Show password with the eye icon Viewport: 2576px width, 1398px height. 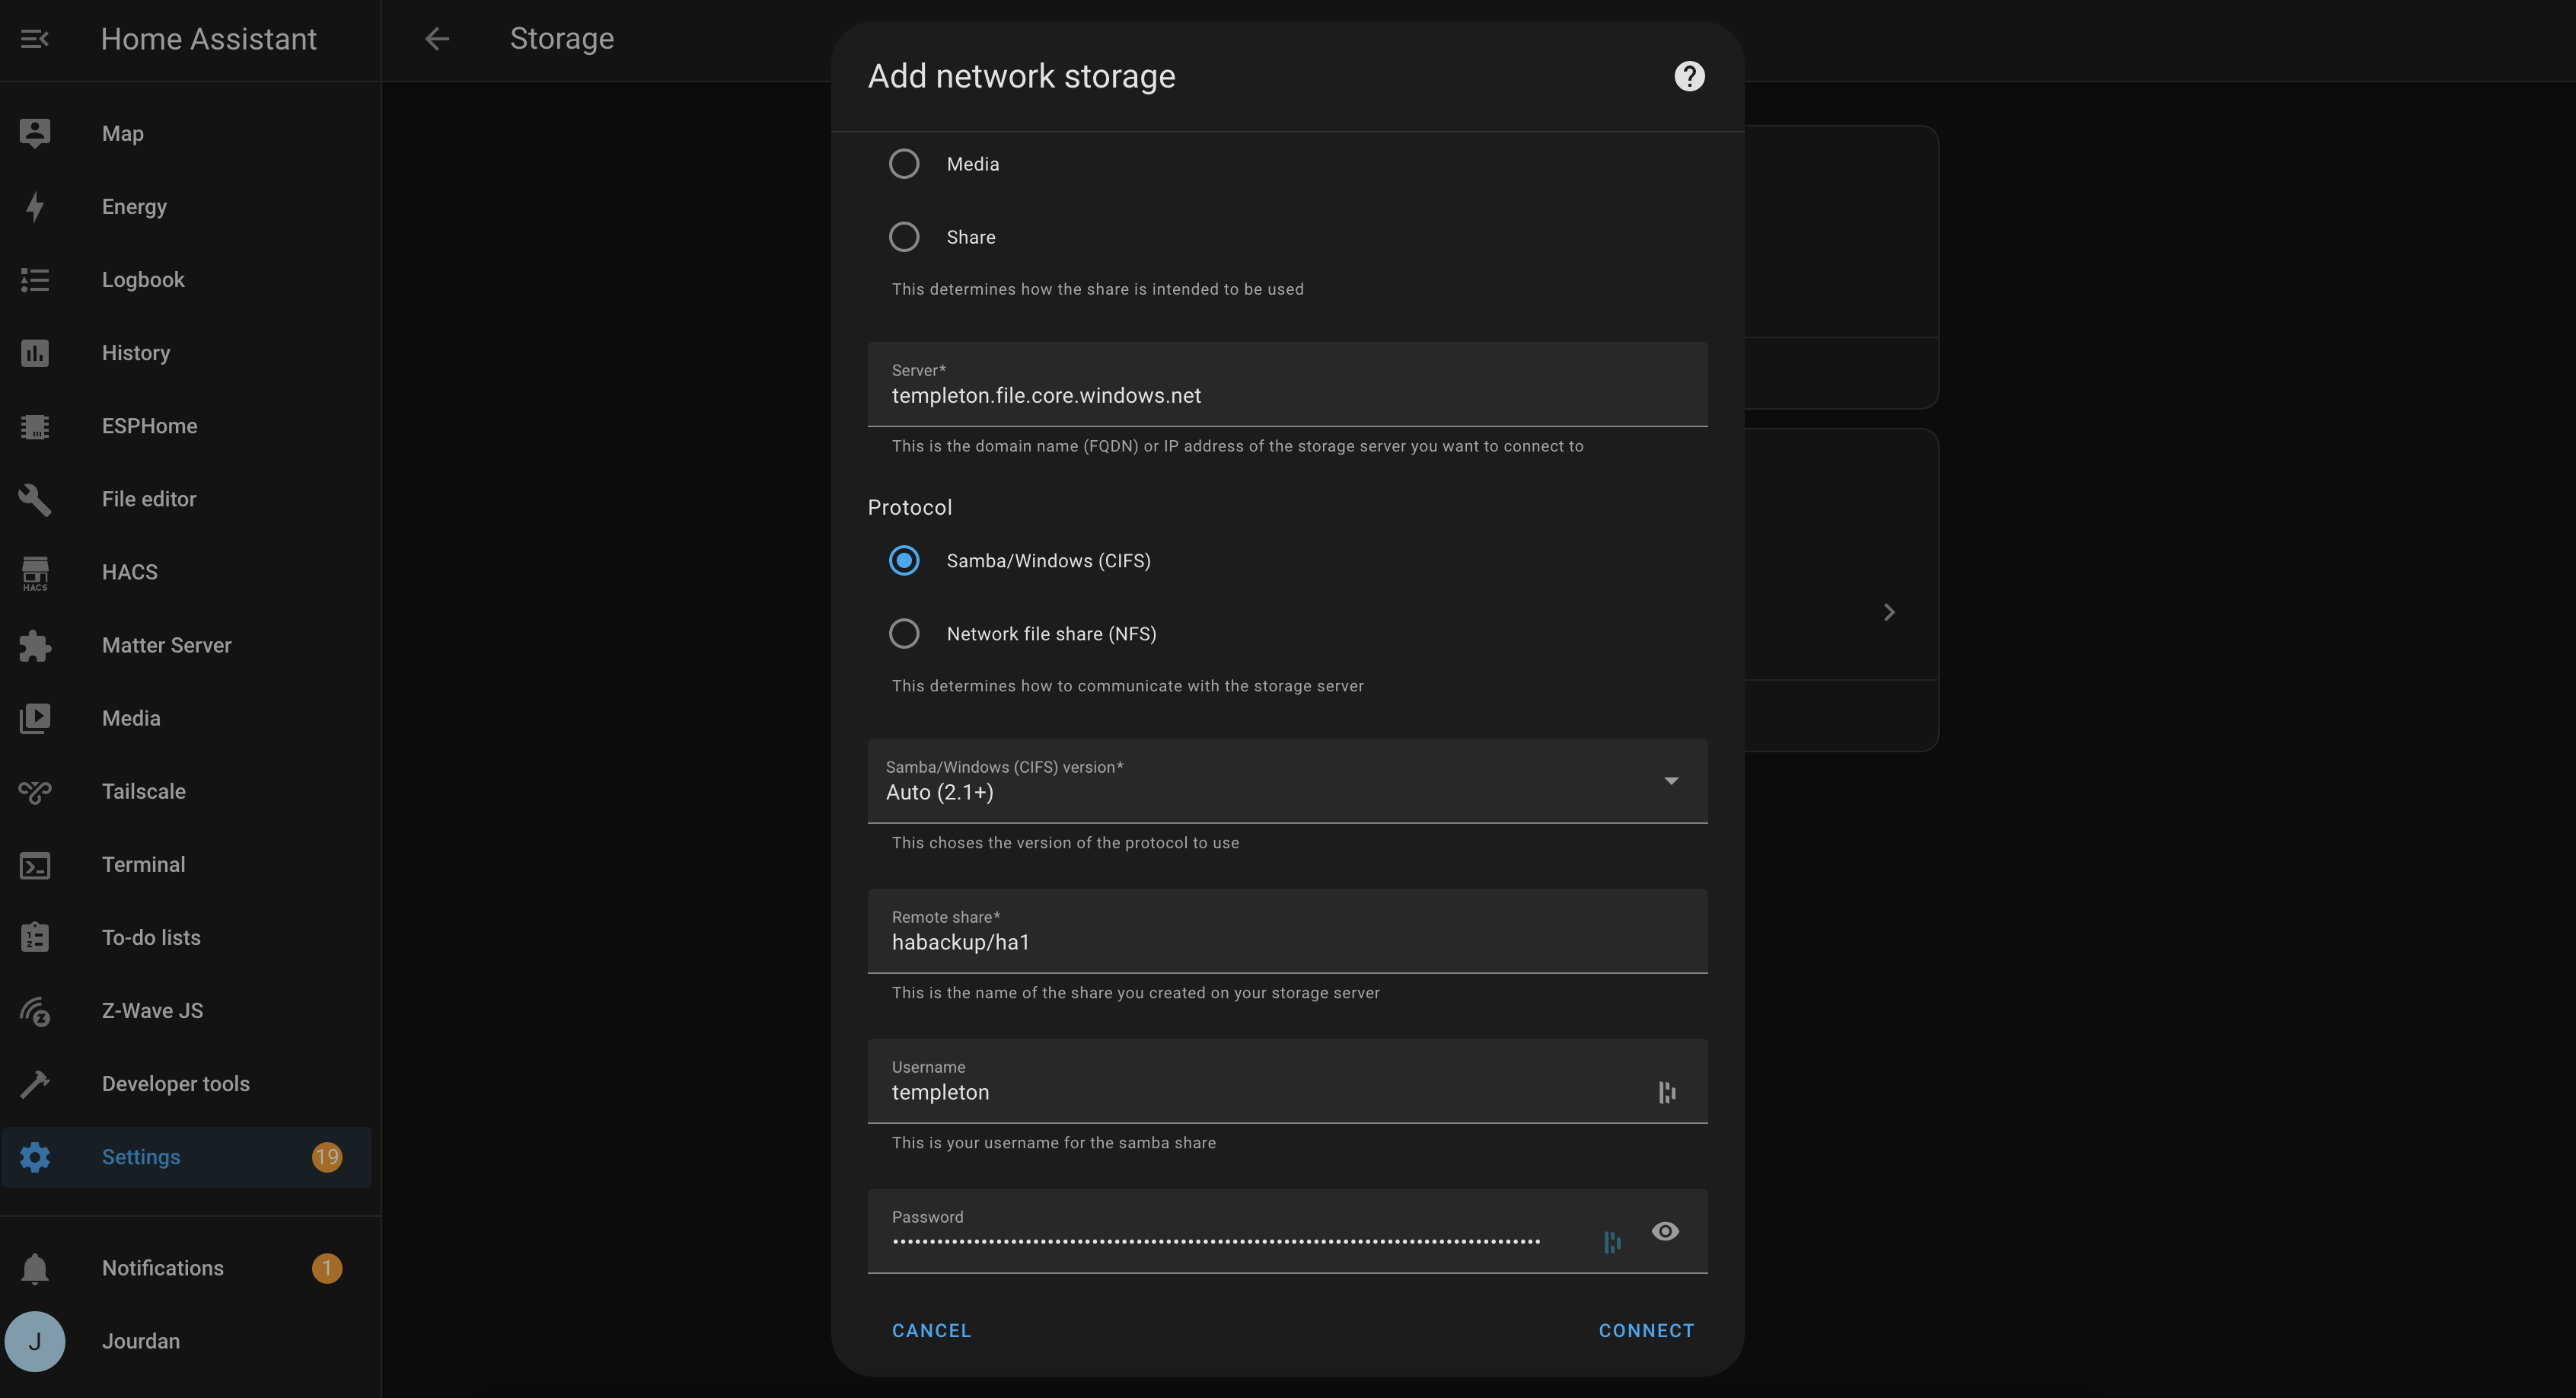[1665, 1231]
